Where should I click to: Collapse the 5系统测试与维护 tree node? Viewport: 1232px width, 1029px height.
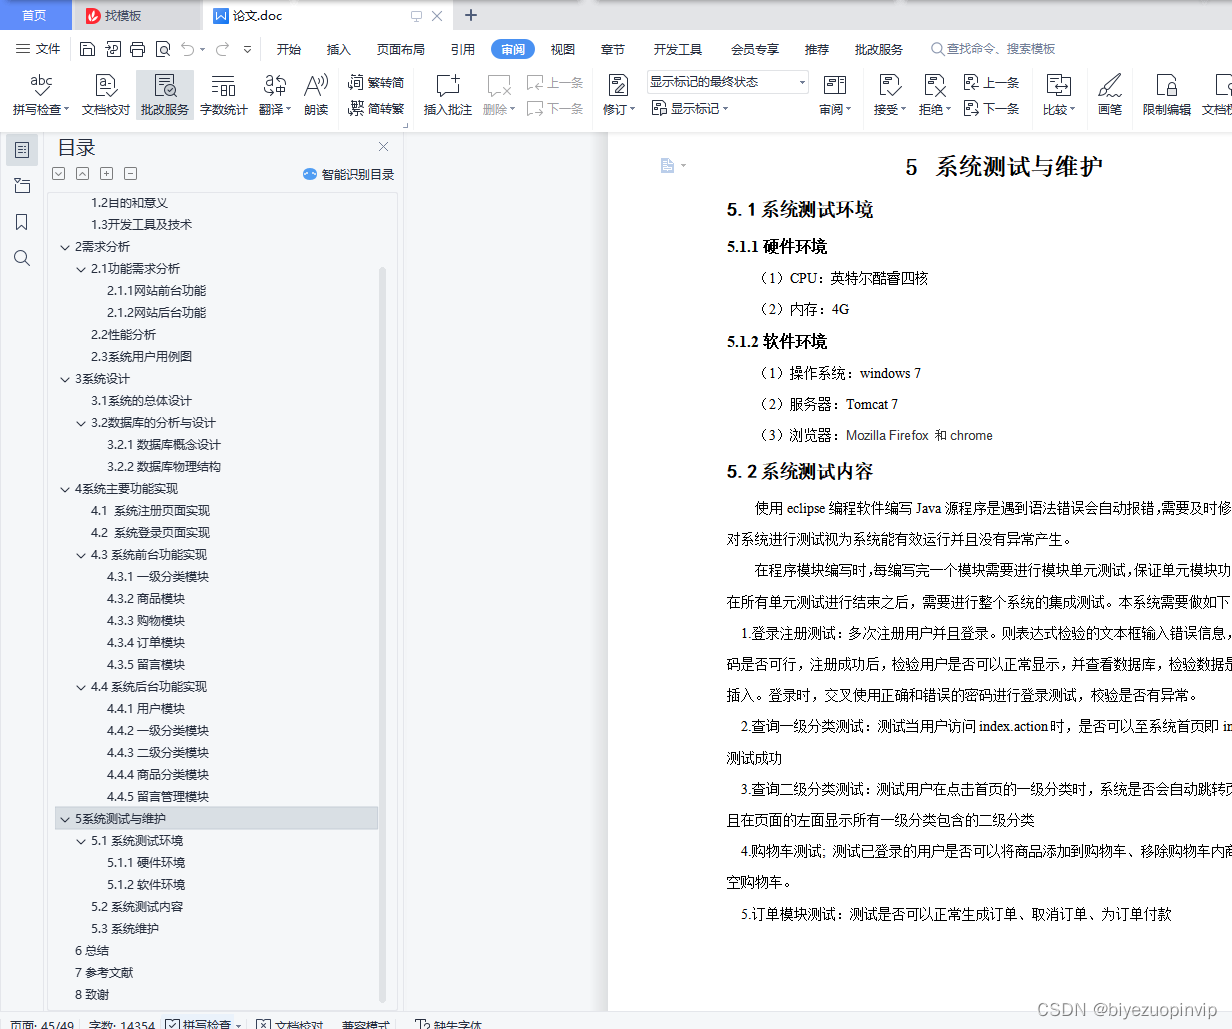[x=65, y=819]
